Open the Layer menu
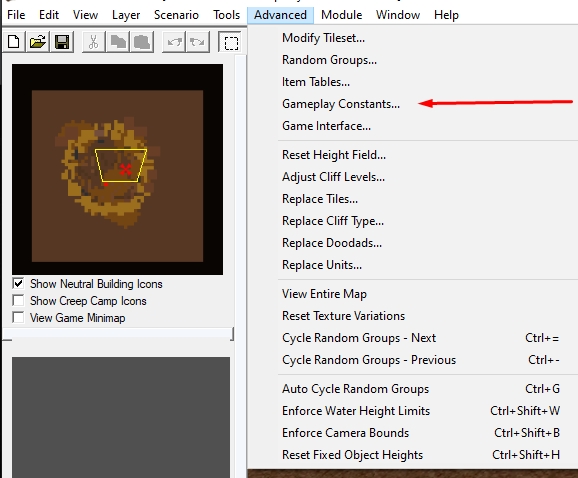The width and height of the screenshot is (578, 478). pos(126,15)
